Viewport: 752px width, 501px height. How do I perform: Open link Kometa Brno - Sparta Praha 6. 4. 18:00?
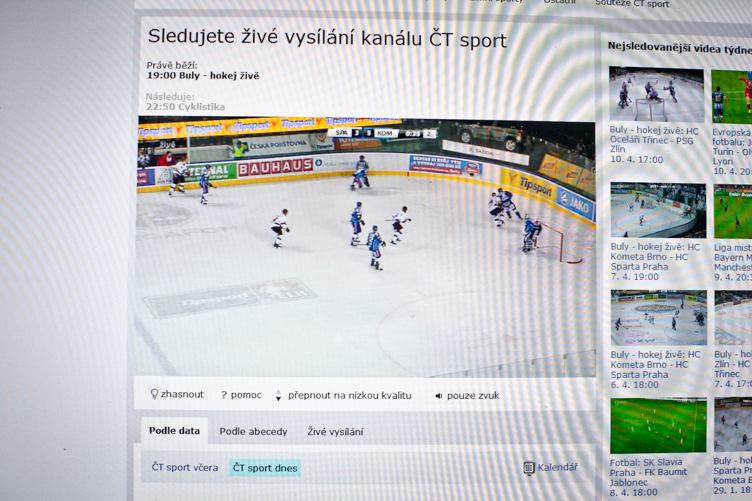[655, 370]
